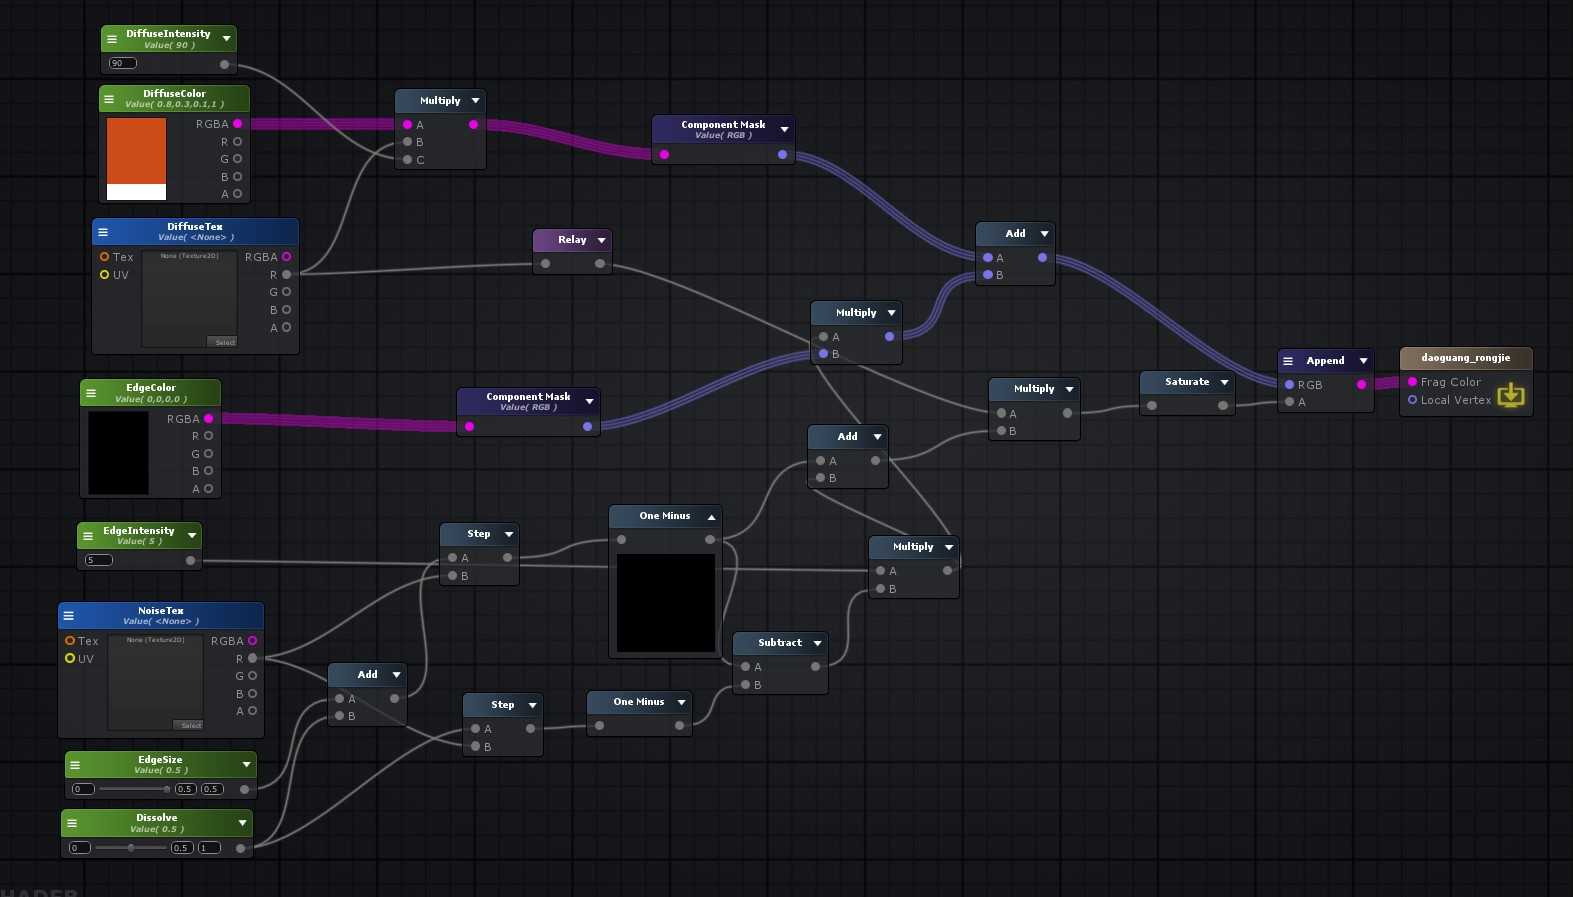
Task: Click Frag Color input port
Action: (1412, 382)
